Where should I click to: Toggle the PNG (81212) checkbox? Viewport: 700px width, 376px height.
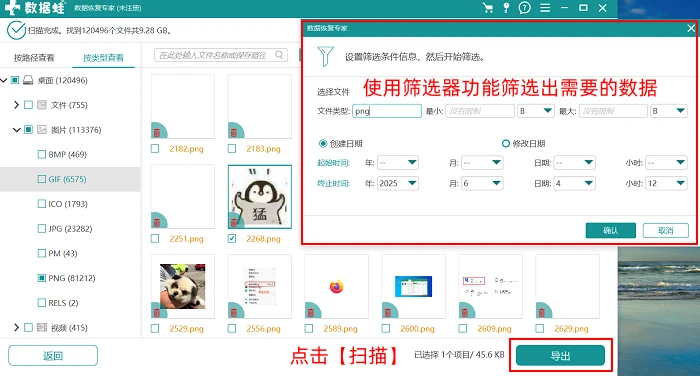[x=42, y=278]
